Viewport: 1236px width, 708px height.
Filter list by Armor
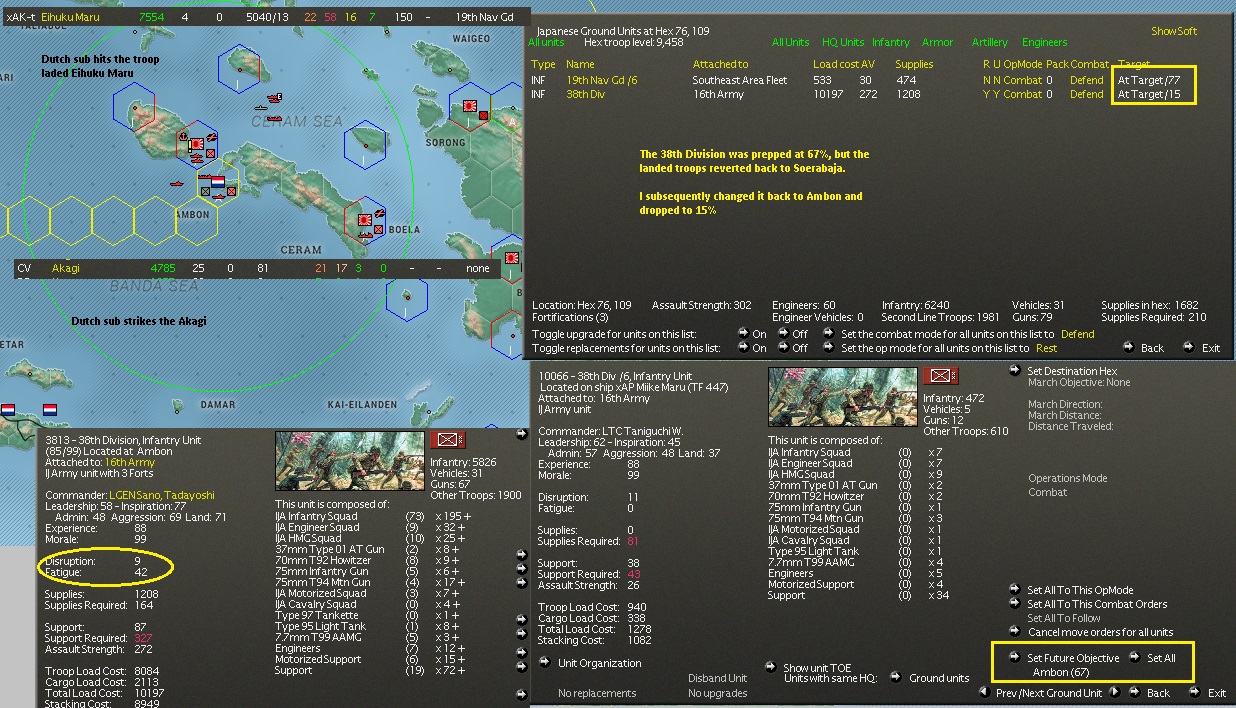coord(937,42)
